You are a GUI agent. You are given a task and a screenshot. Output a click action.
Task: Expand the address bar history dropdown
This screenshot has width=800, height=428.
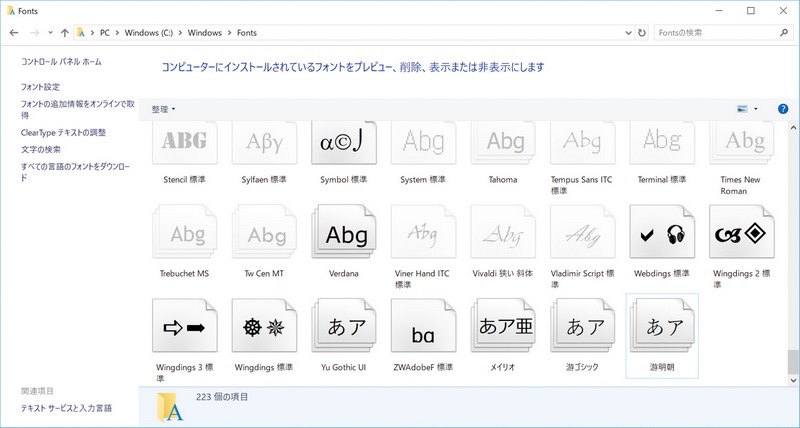(628, 33)
